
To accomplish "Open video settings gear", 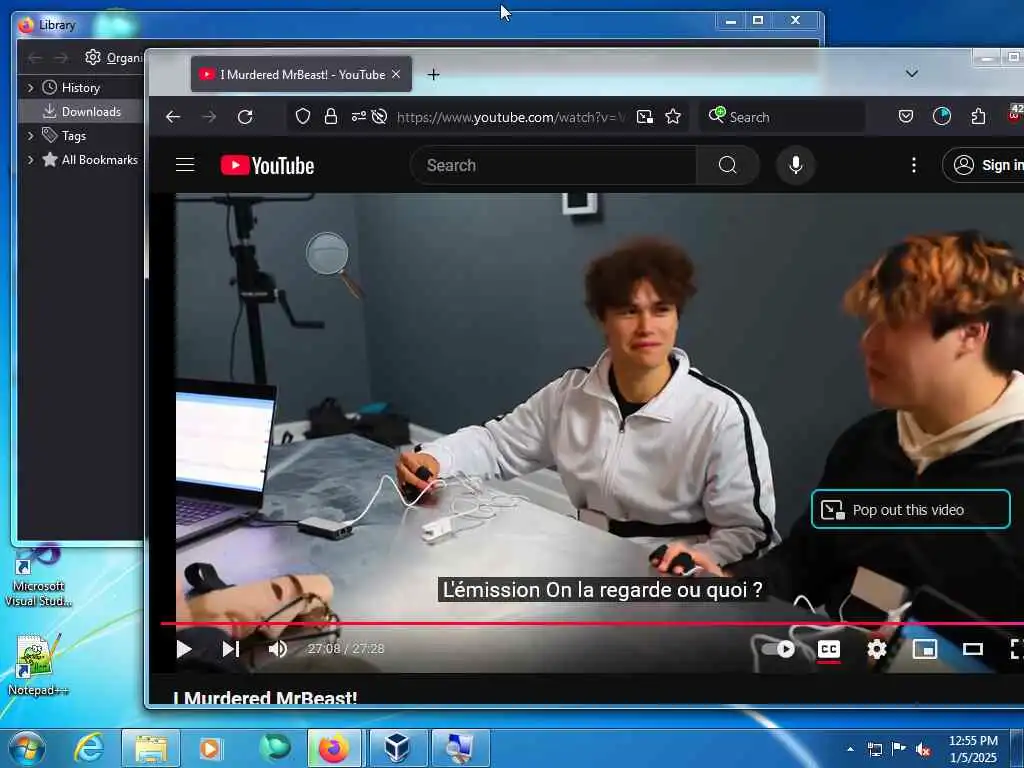I will pyautogui.click(x=876, y=649).
